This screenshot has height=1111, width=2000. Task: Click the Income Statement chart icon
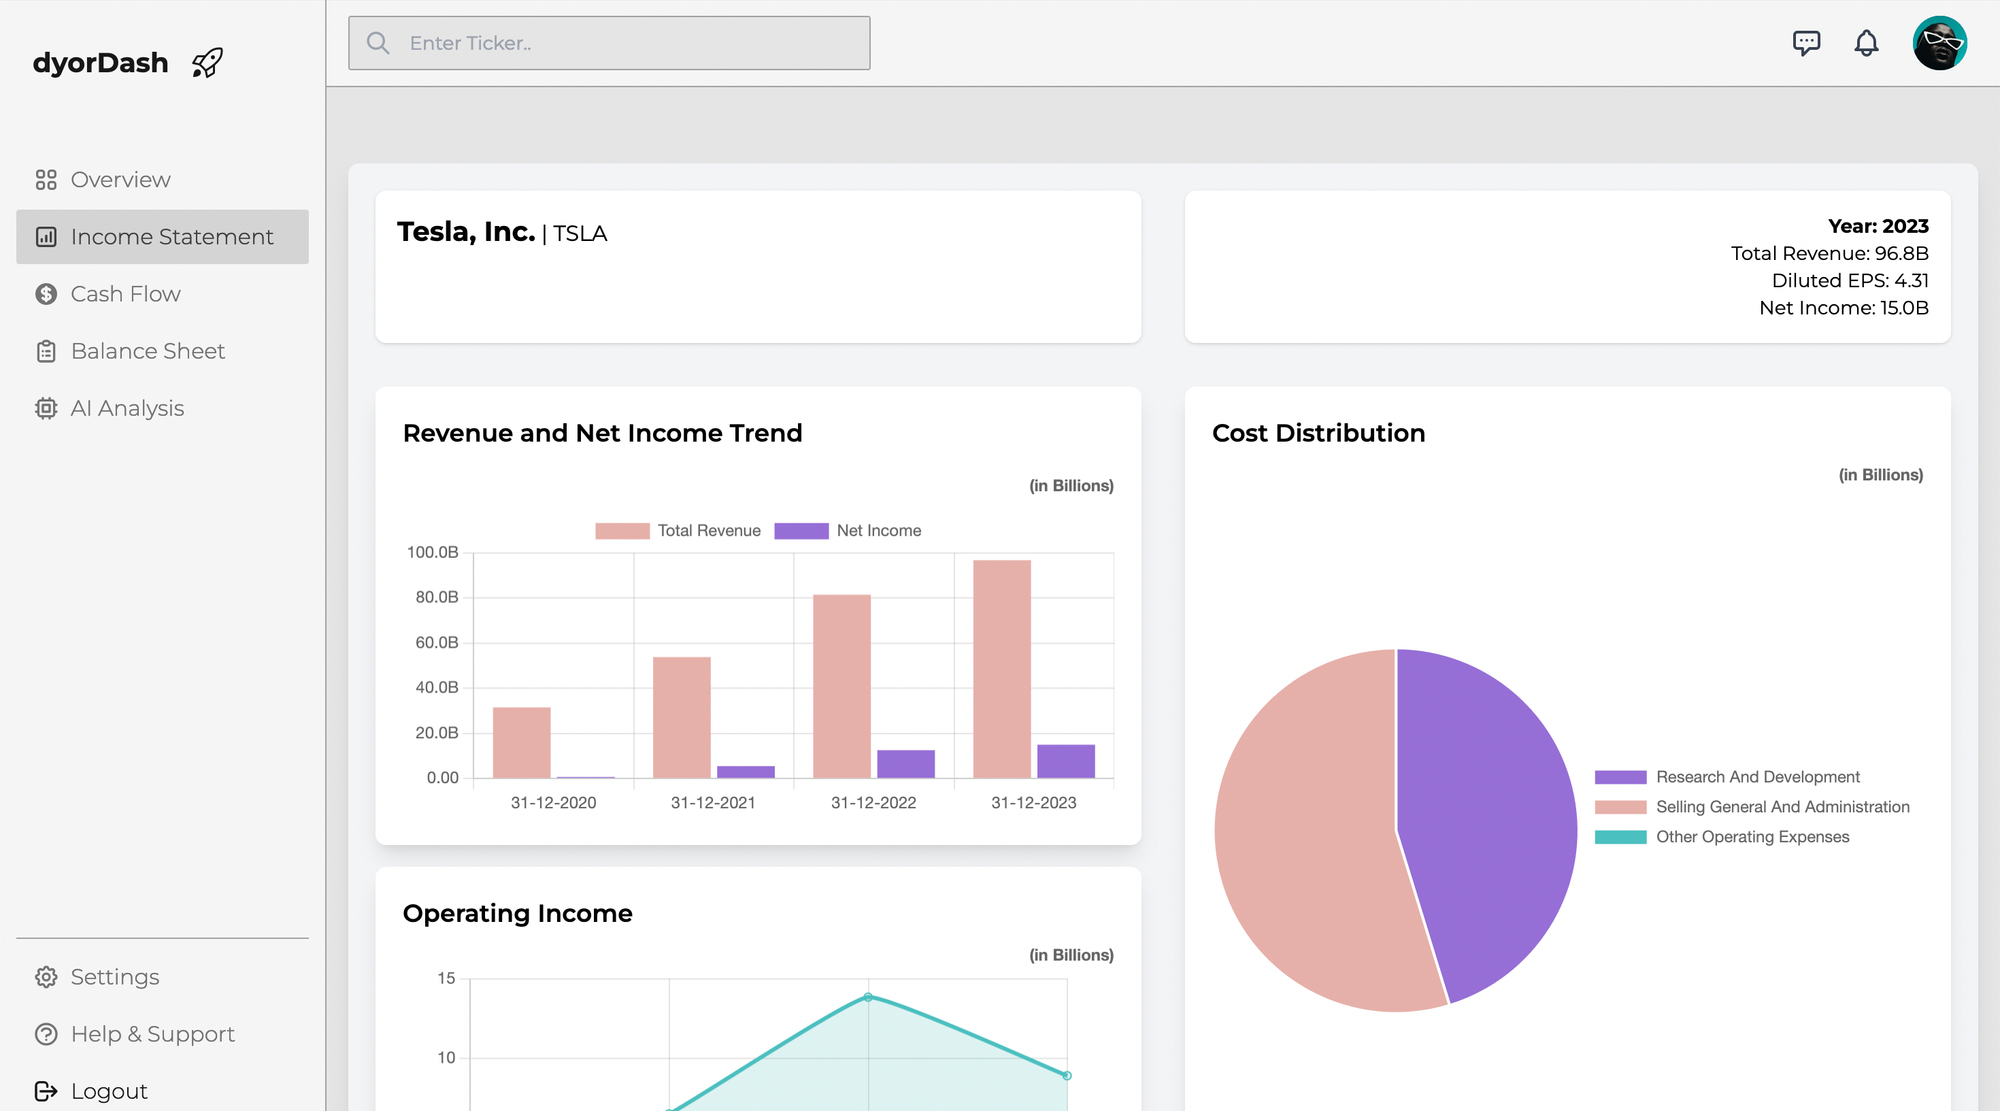[x=46, y=237]
